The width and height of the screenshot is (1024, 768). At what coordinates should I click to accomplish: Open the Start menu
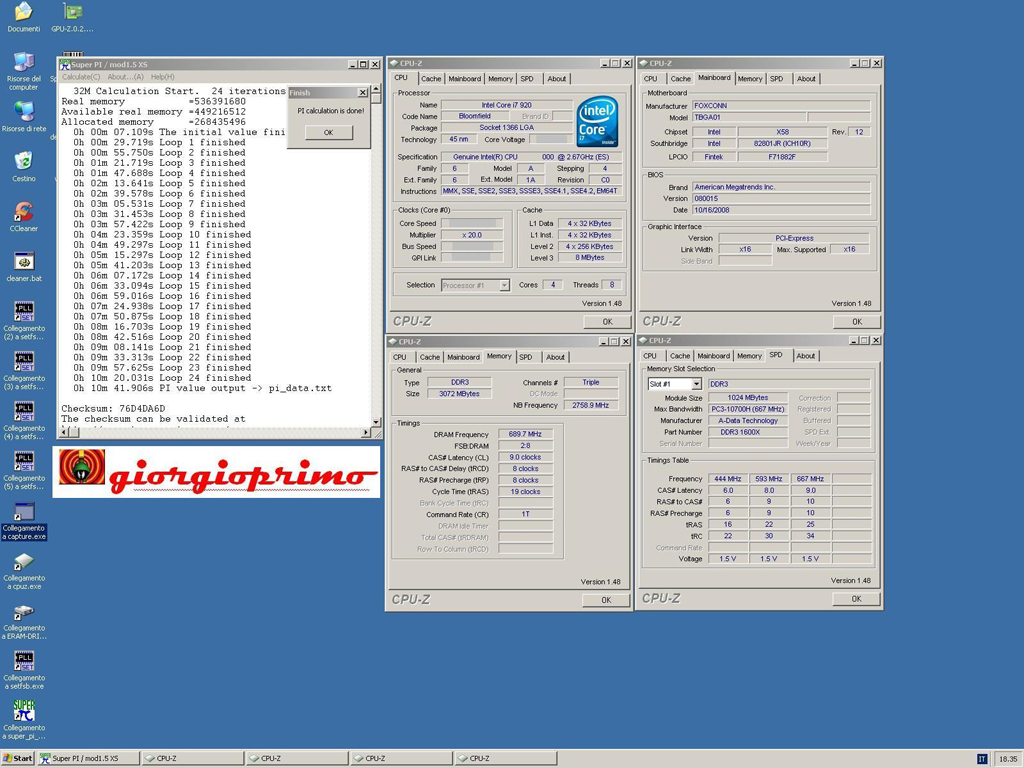pyautogui.click(x=18, y=758)
